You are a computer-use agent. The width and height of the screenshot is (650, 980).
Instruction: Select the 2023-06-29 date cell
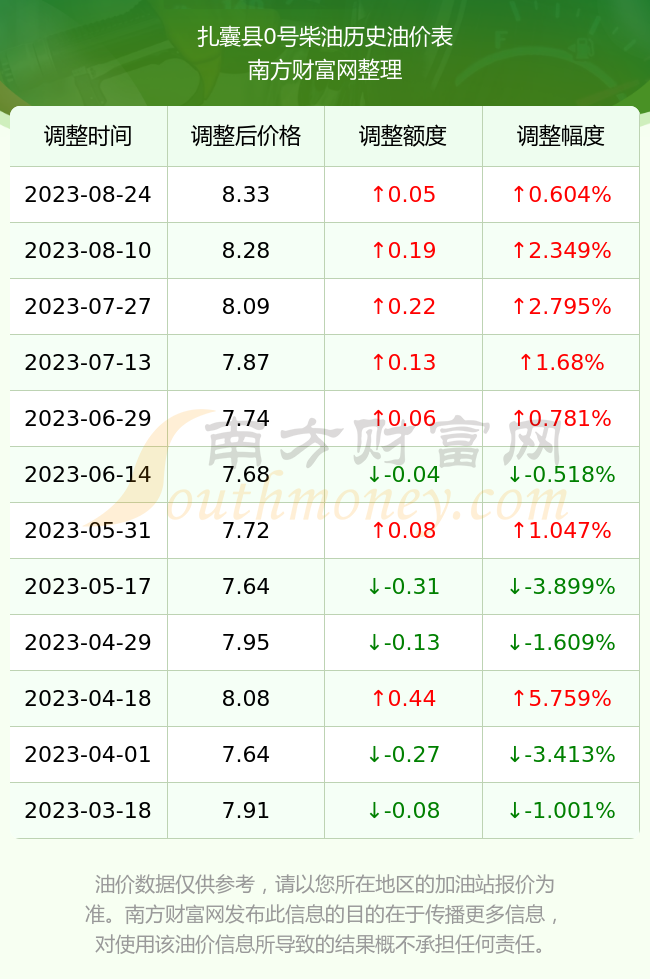[x=88, y=418]
